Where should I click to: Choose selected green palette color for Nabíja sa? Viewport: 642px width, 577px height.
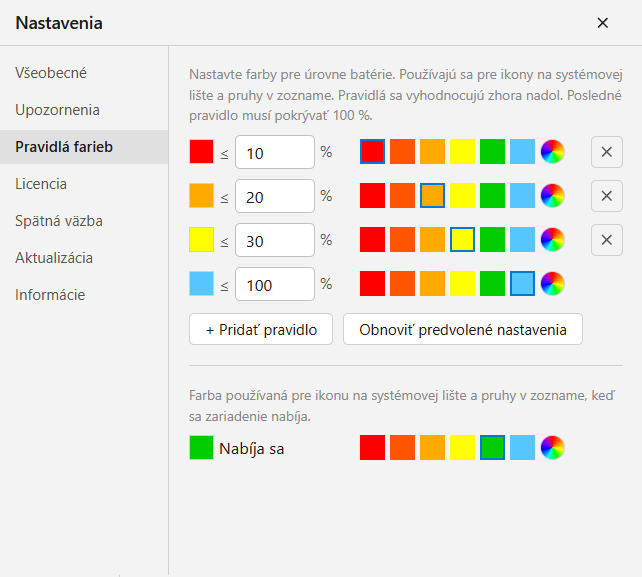(492, 448)
